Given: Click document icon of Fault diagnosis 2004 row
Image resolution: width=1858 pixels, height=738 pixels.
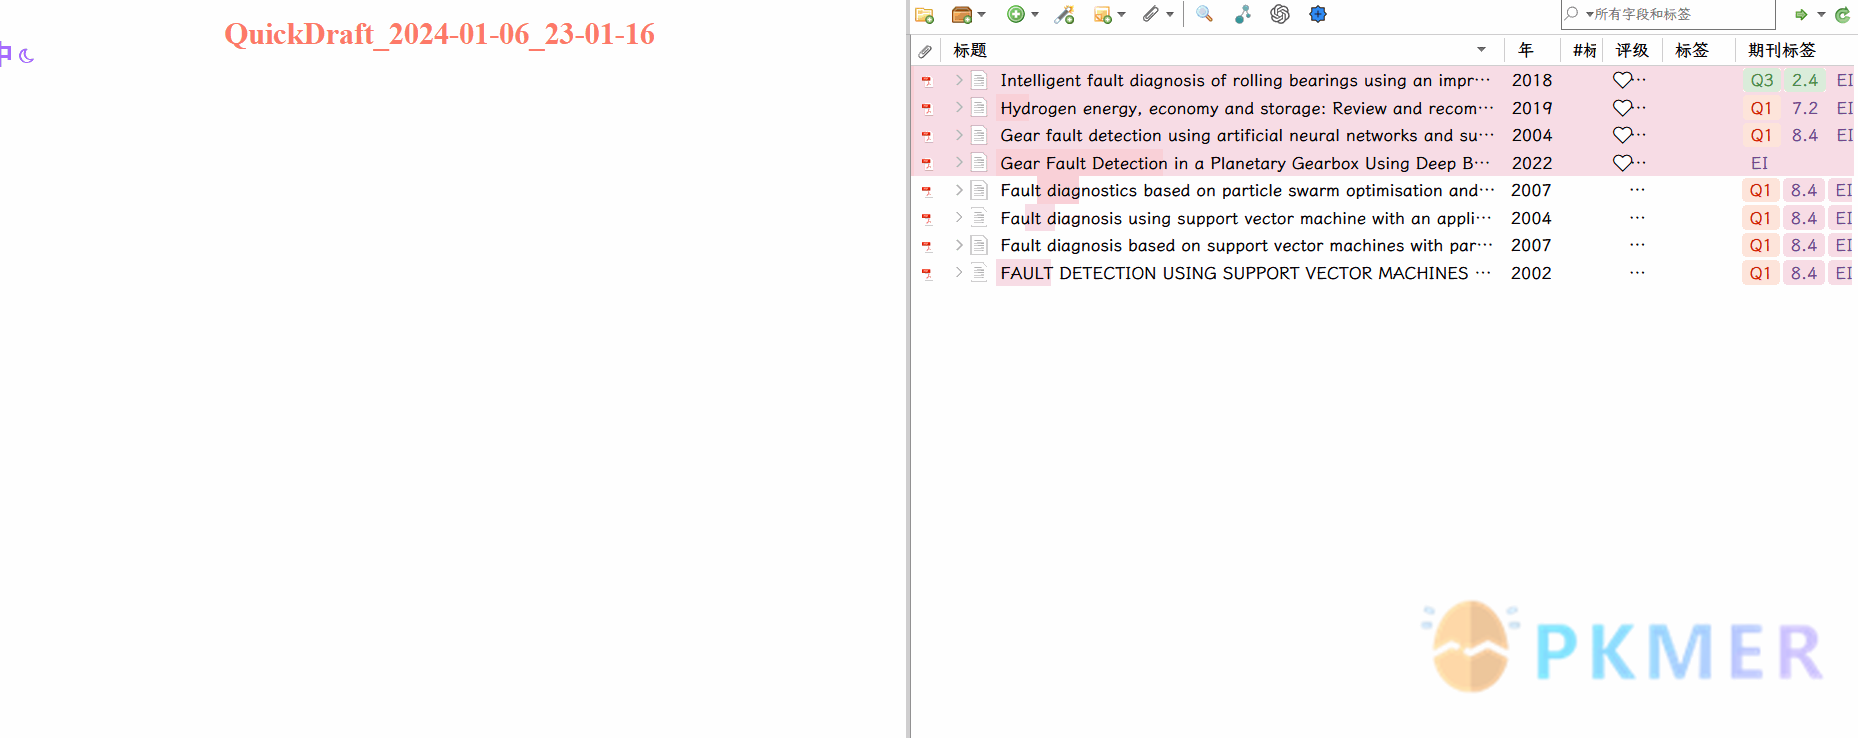Looking at the screenshot, I should click(x=980, y=218).
